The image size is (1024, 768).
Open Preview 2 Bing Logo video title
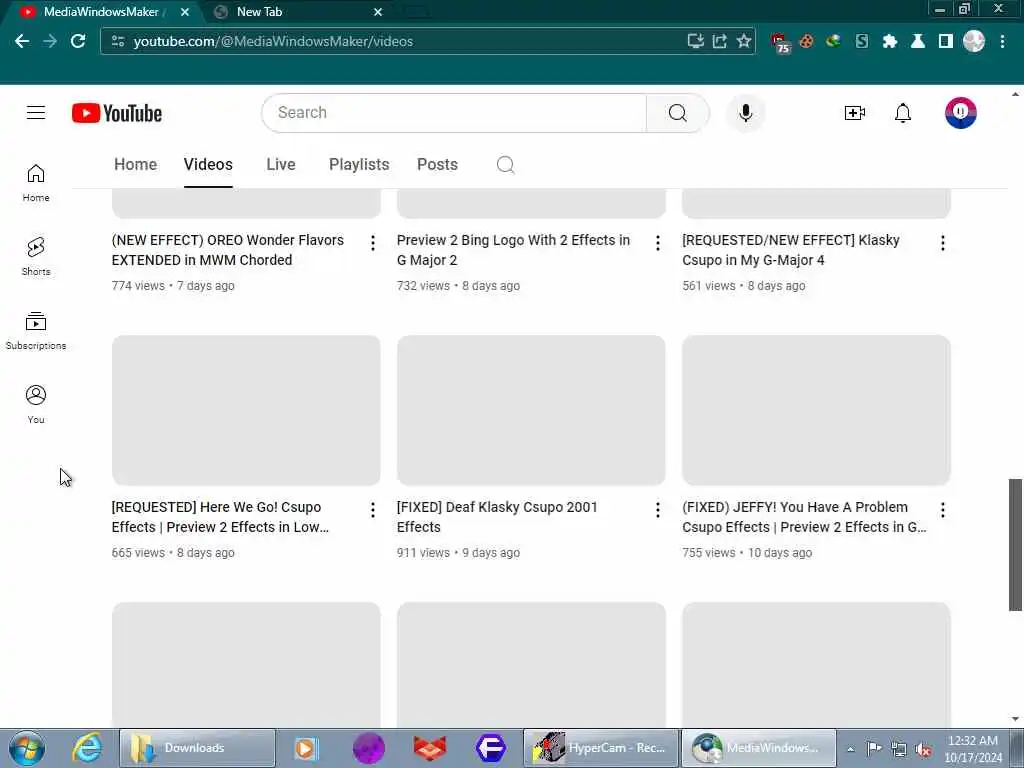click(513, 250)
